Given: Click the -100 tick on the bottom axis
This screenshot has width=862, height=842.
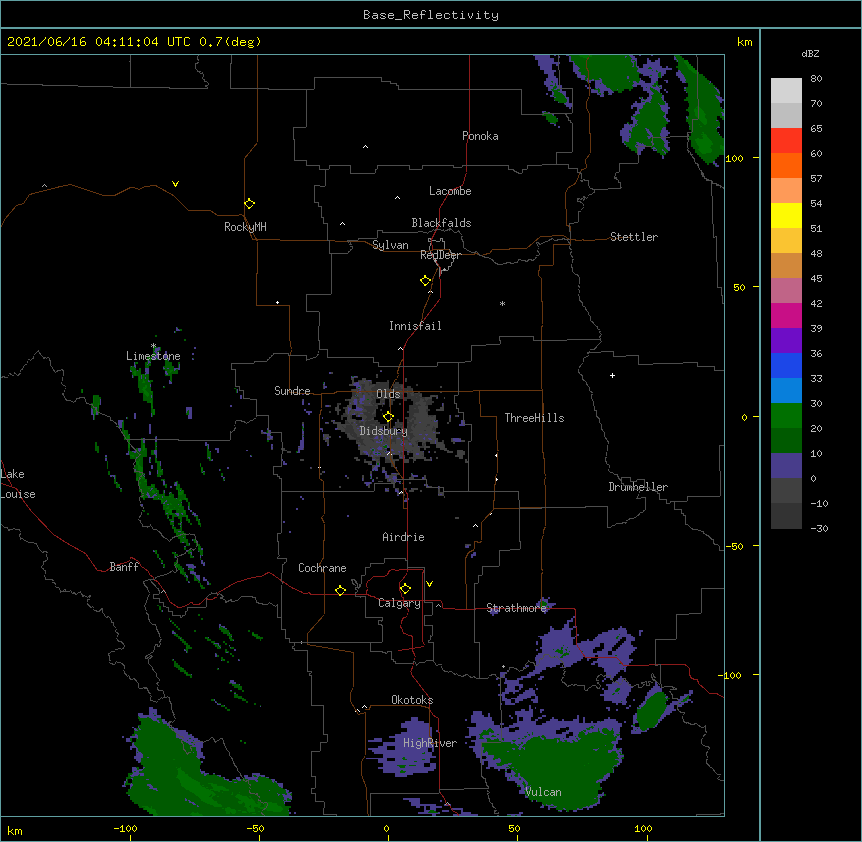Looking at the screenshot, I should pos(125,828).
